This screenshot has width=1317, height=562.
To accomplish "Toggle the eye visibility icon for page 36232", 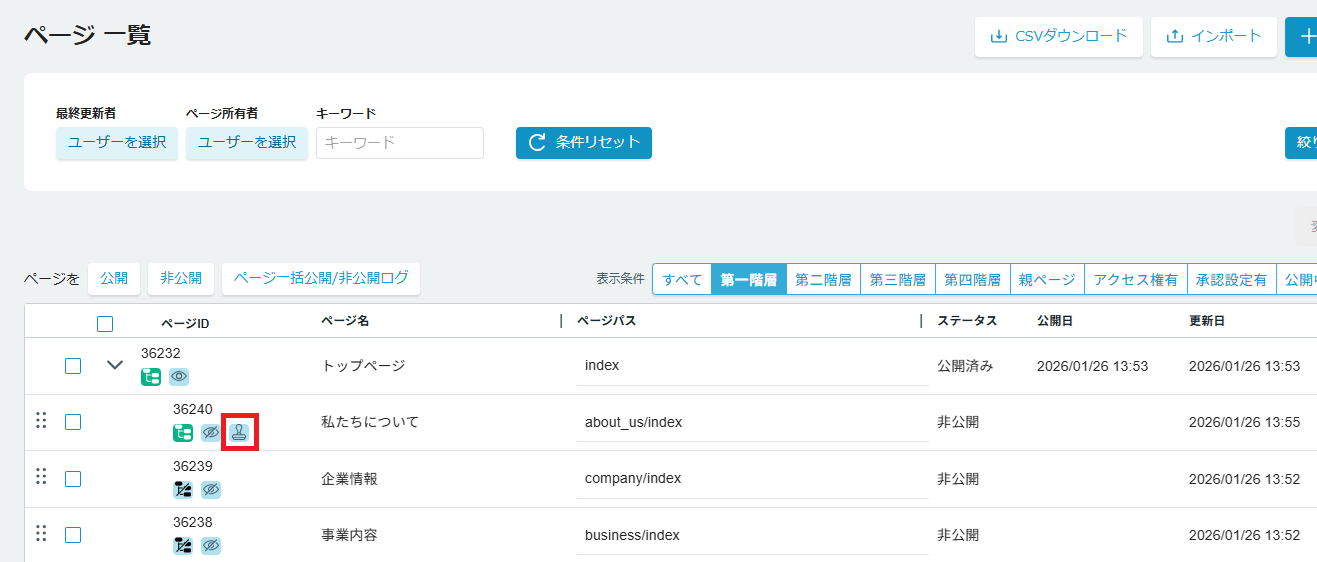I will coord(179,377).
